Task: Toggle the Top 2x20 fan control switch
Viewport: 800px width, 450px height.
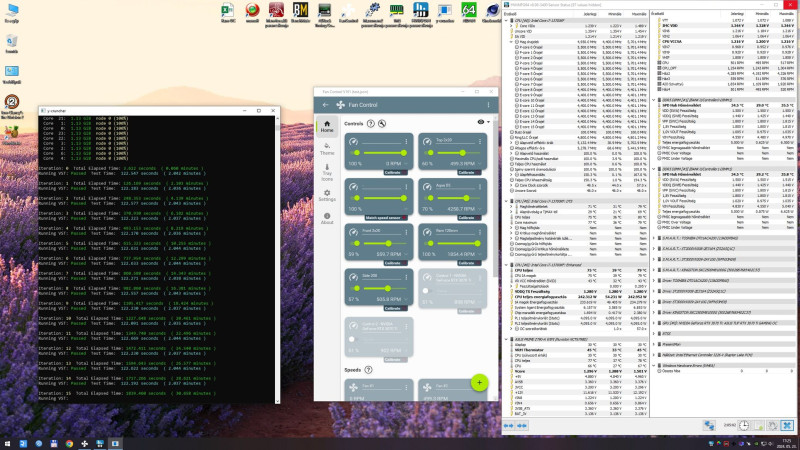Action: click(430, 153)
